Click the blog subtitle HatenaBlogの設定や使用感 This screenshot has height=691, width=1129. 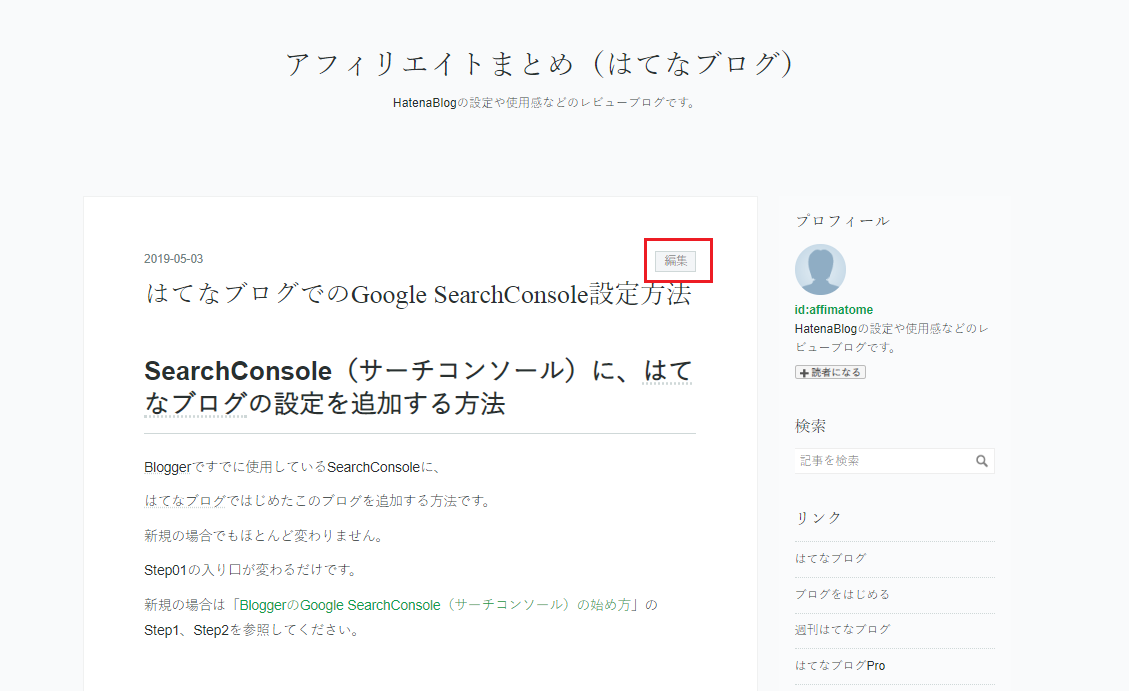(x=545, y=103)
